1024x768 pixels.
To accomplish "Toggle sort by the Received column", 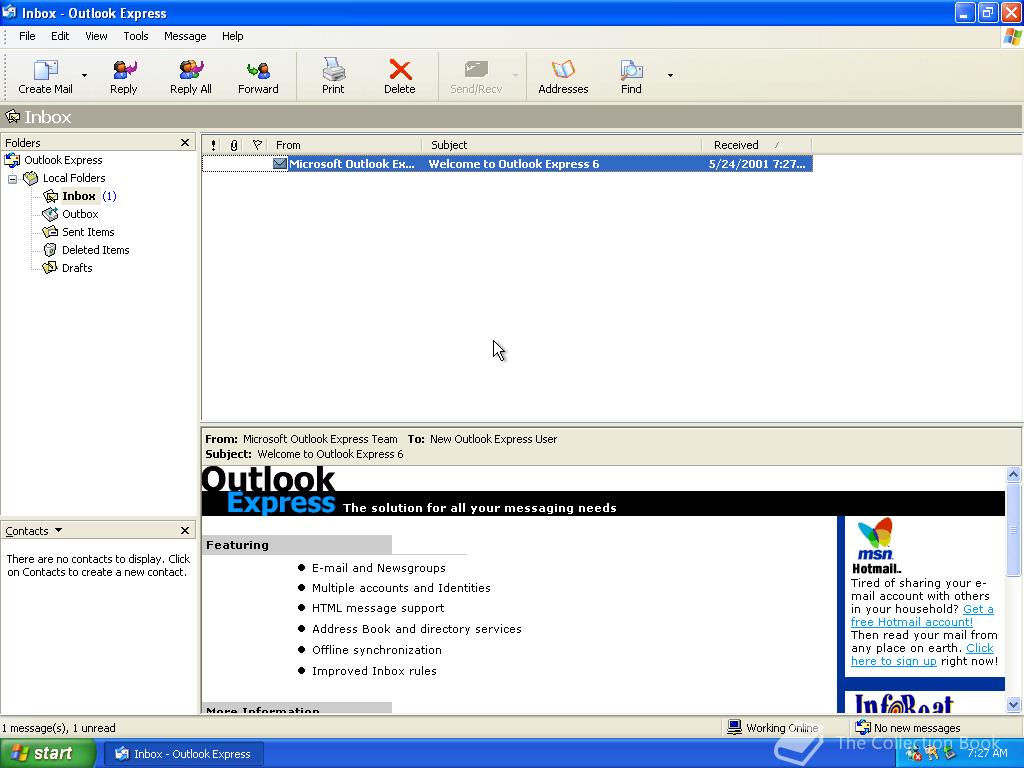I will coord(737,144).
